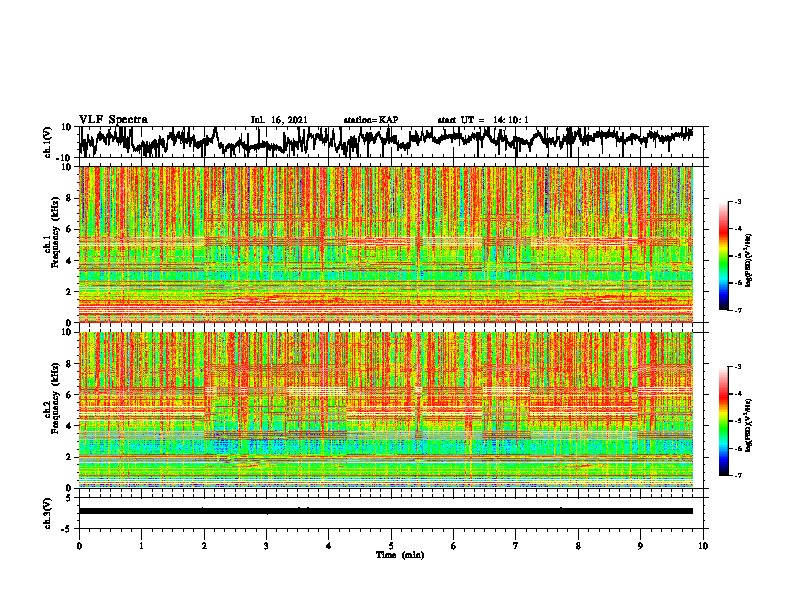Click the ch.2 color scale bar
This screenshot has height=612, width=792.
pyautogui.click(x=723, y=421)
